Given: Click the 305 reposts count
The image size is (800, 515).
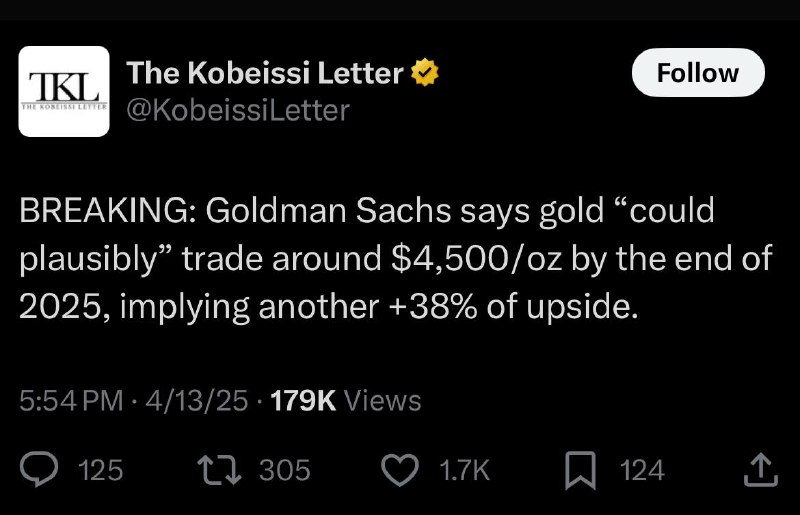Looking at the screenshot, I should pyautogui.click(x=285, y=470).
